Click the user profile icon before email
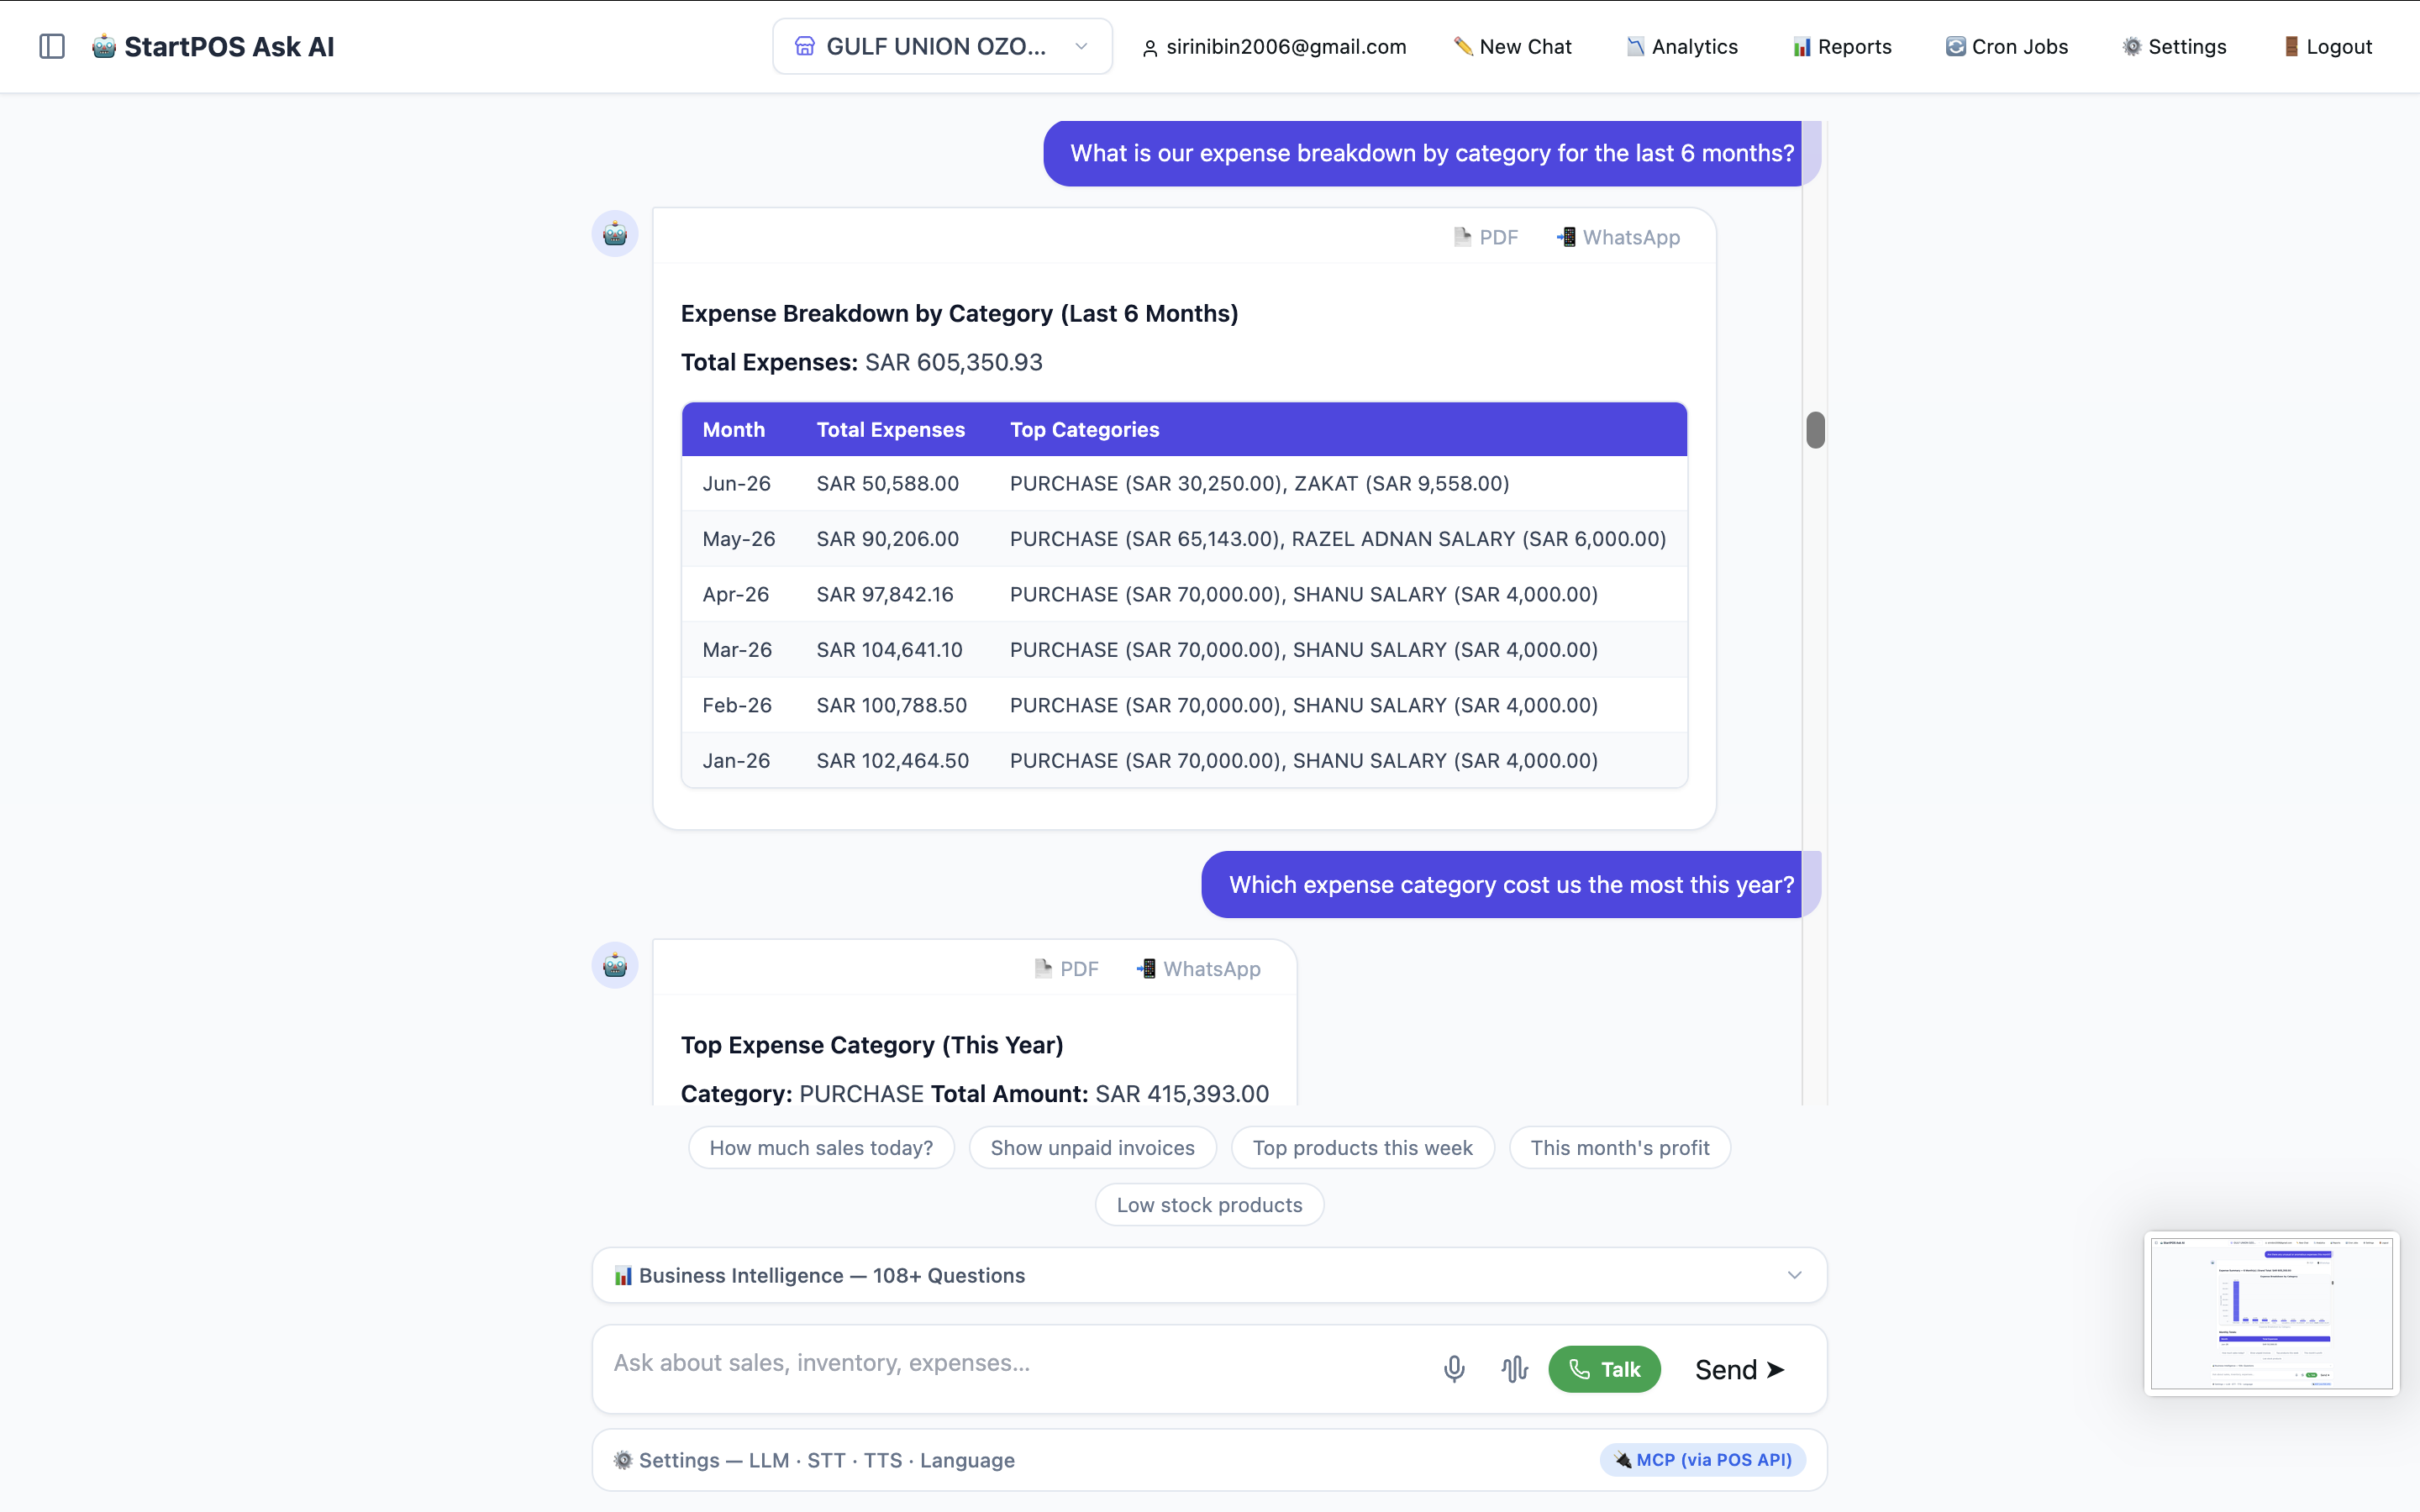 [x=1150, y=48]
